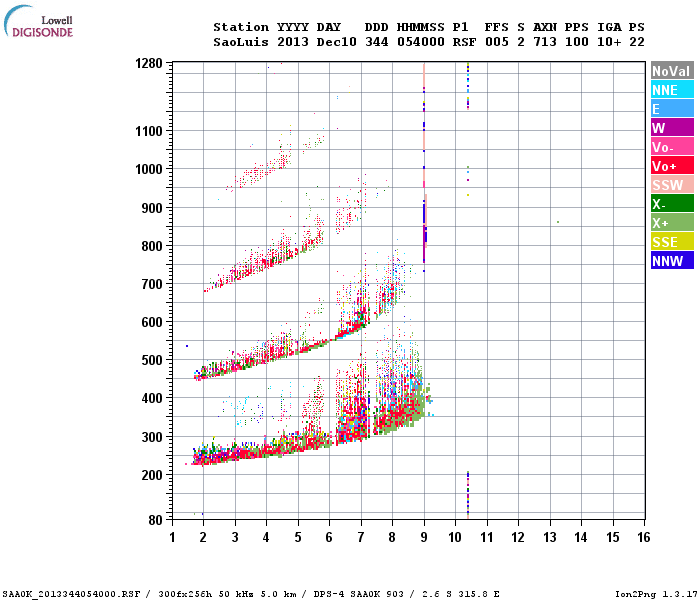Click frequency axis label 13
This screenshot has height=600, width=700.
[x=550, y=537]
